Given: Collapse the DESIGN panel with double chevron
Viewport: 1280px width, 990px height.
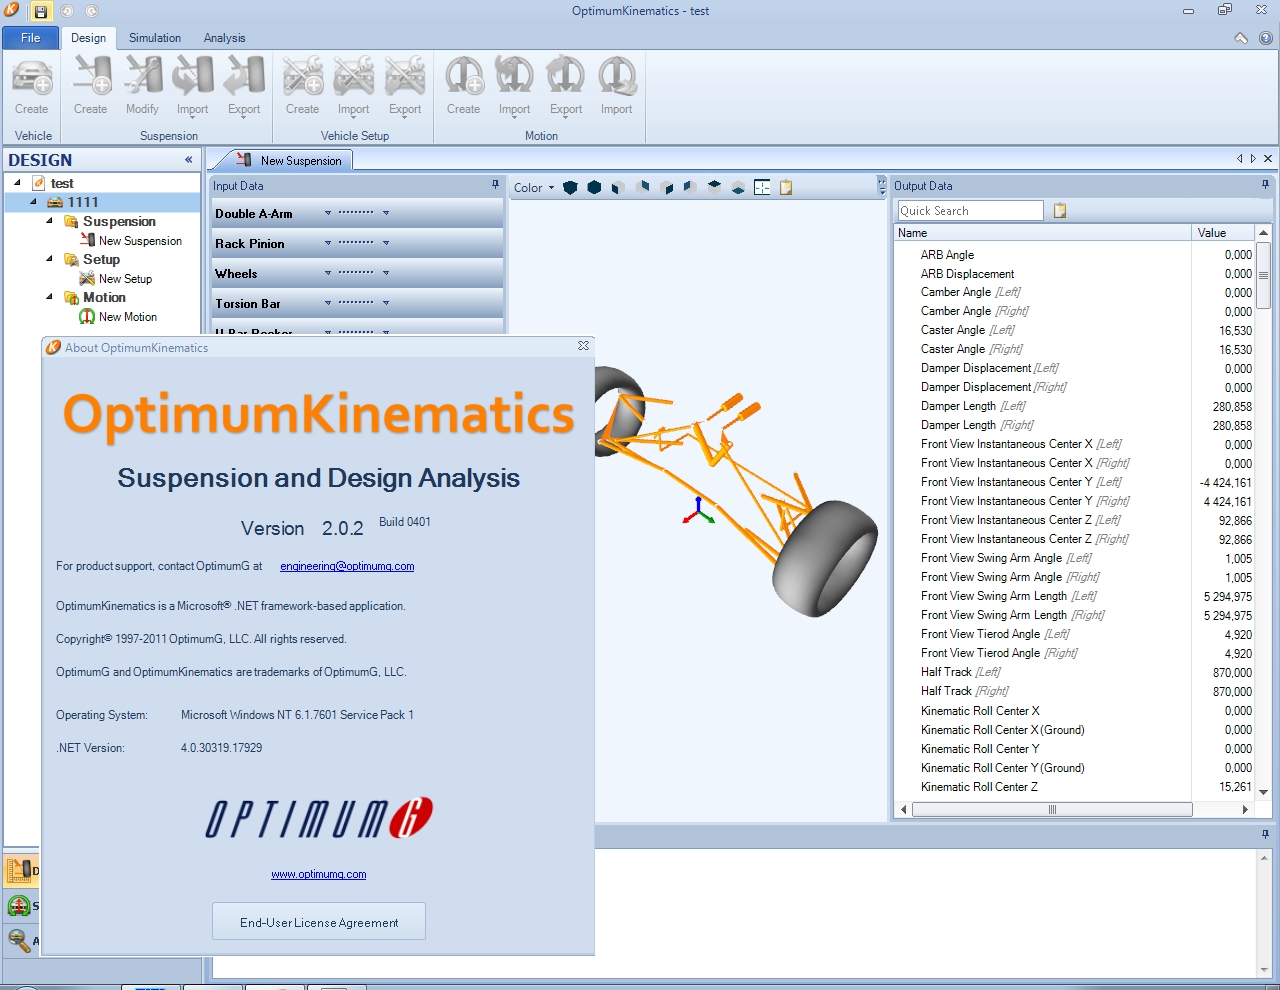Looking at the screenshot, I should (x=189, y=160).
